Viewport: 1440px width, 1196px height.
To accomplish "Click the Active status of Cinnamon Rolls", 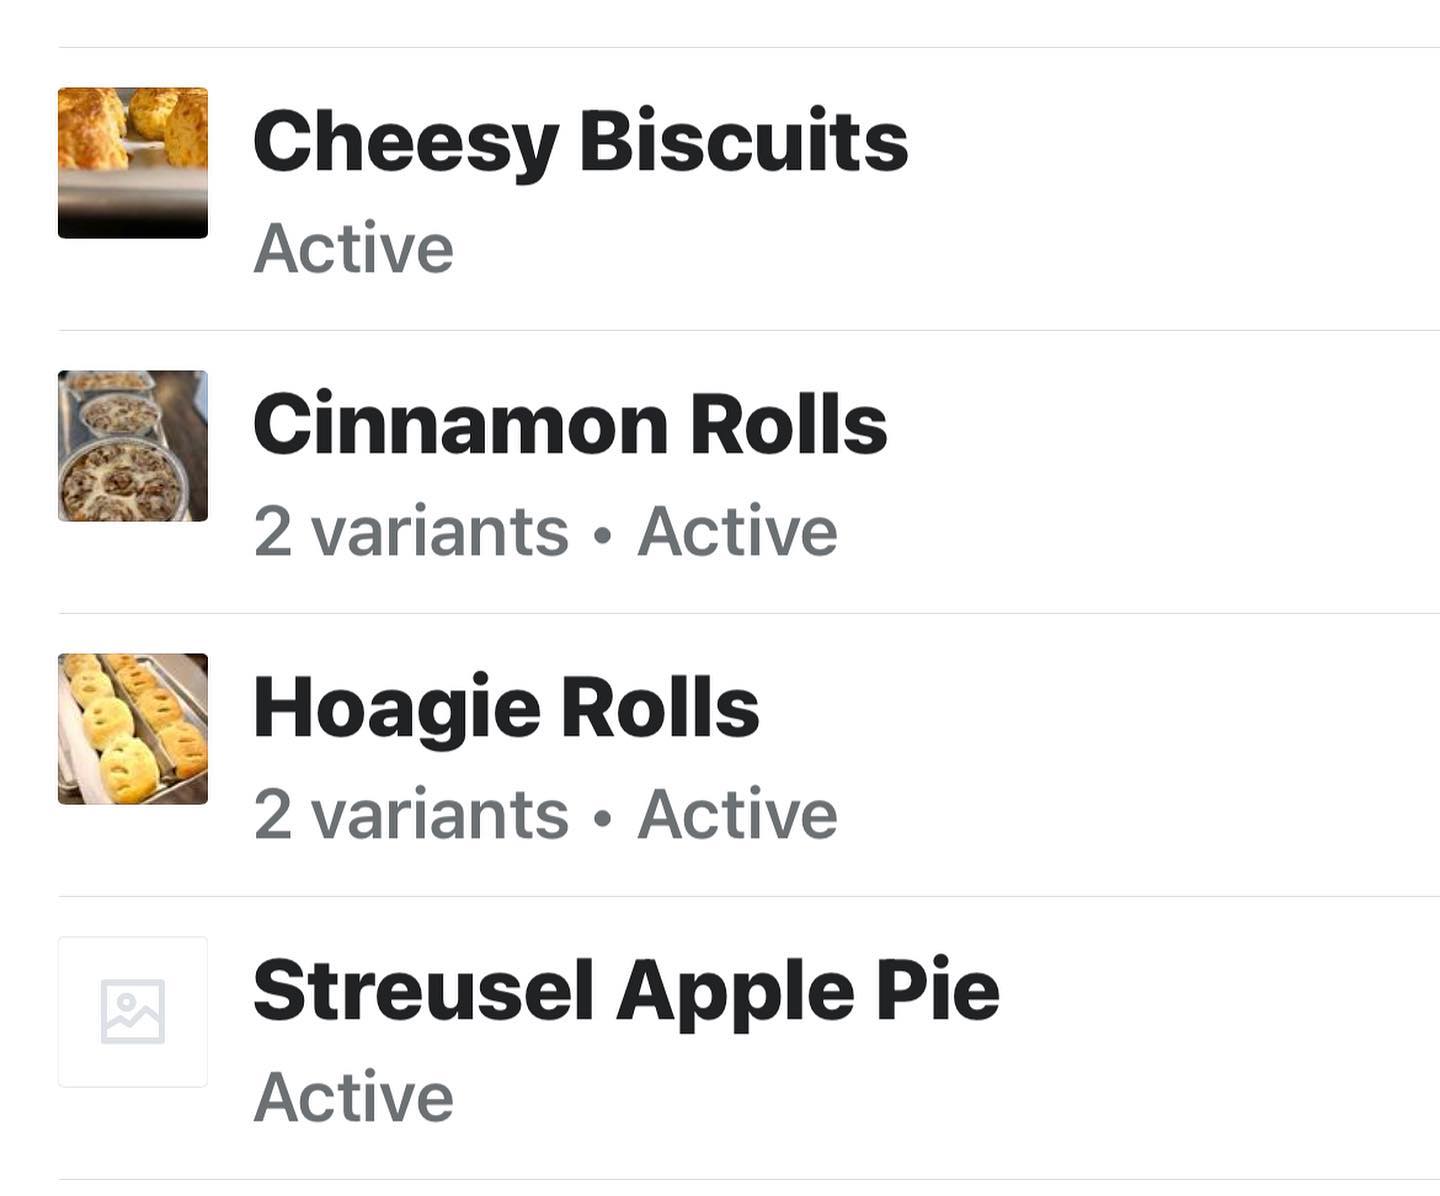I will [x=737, y=531].
